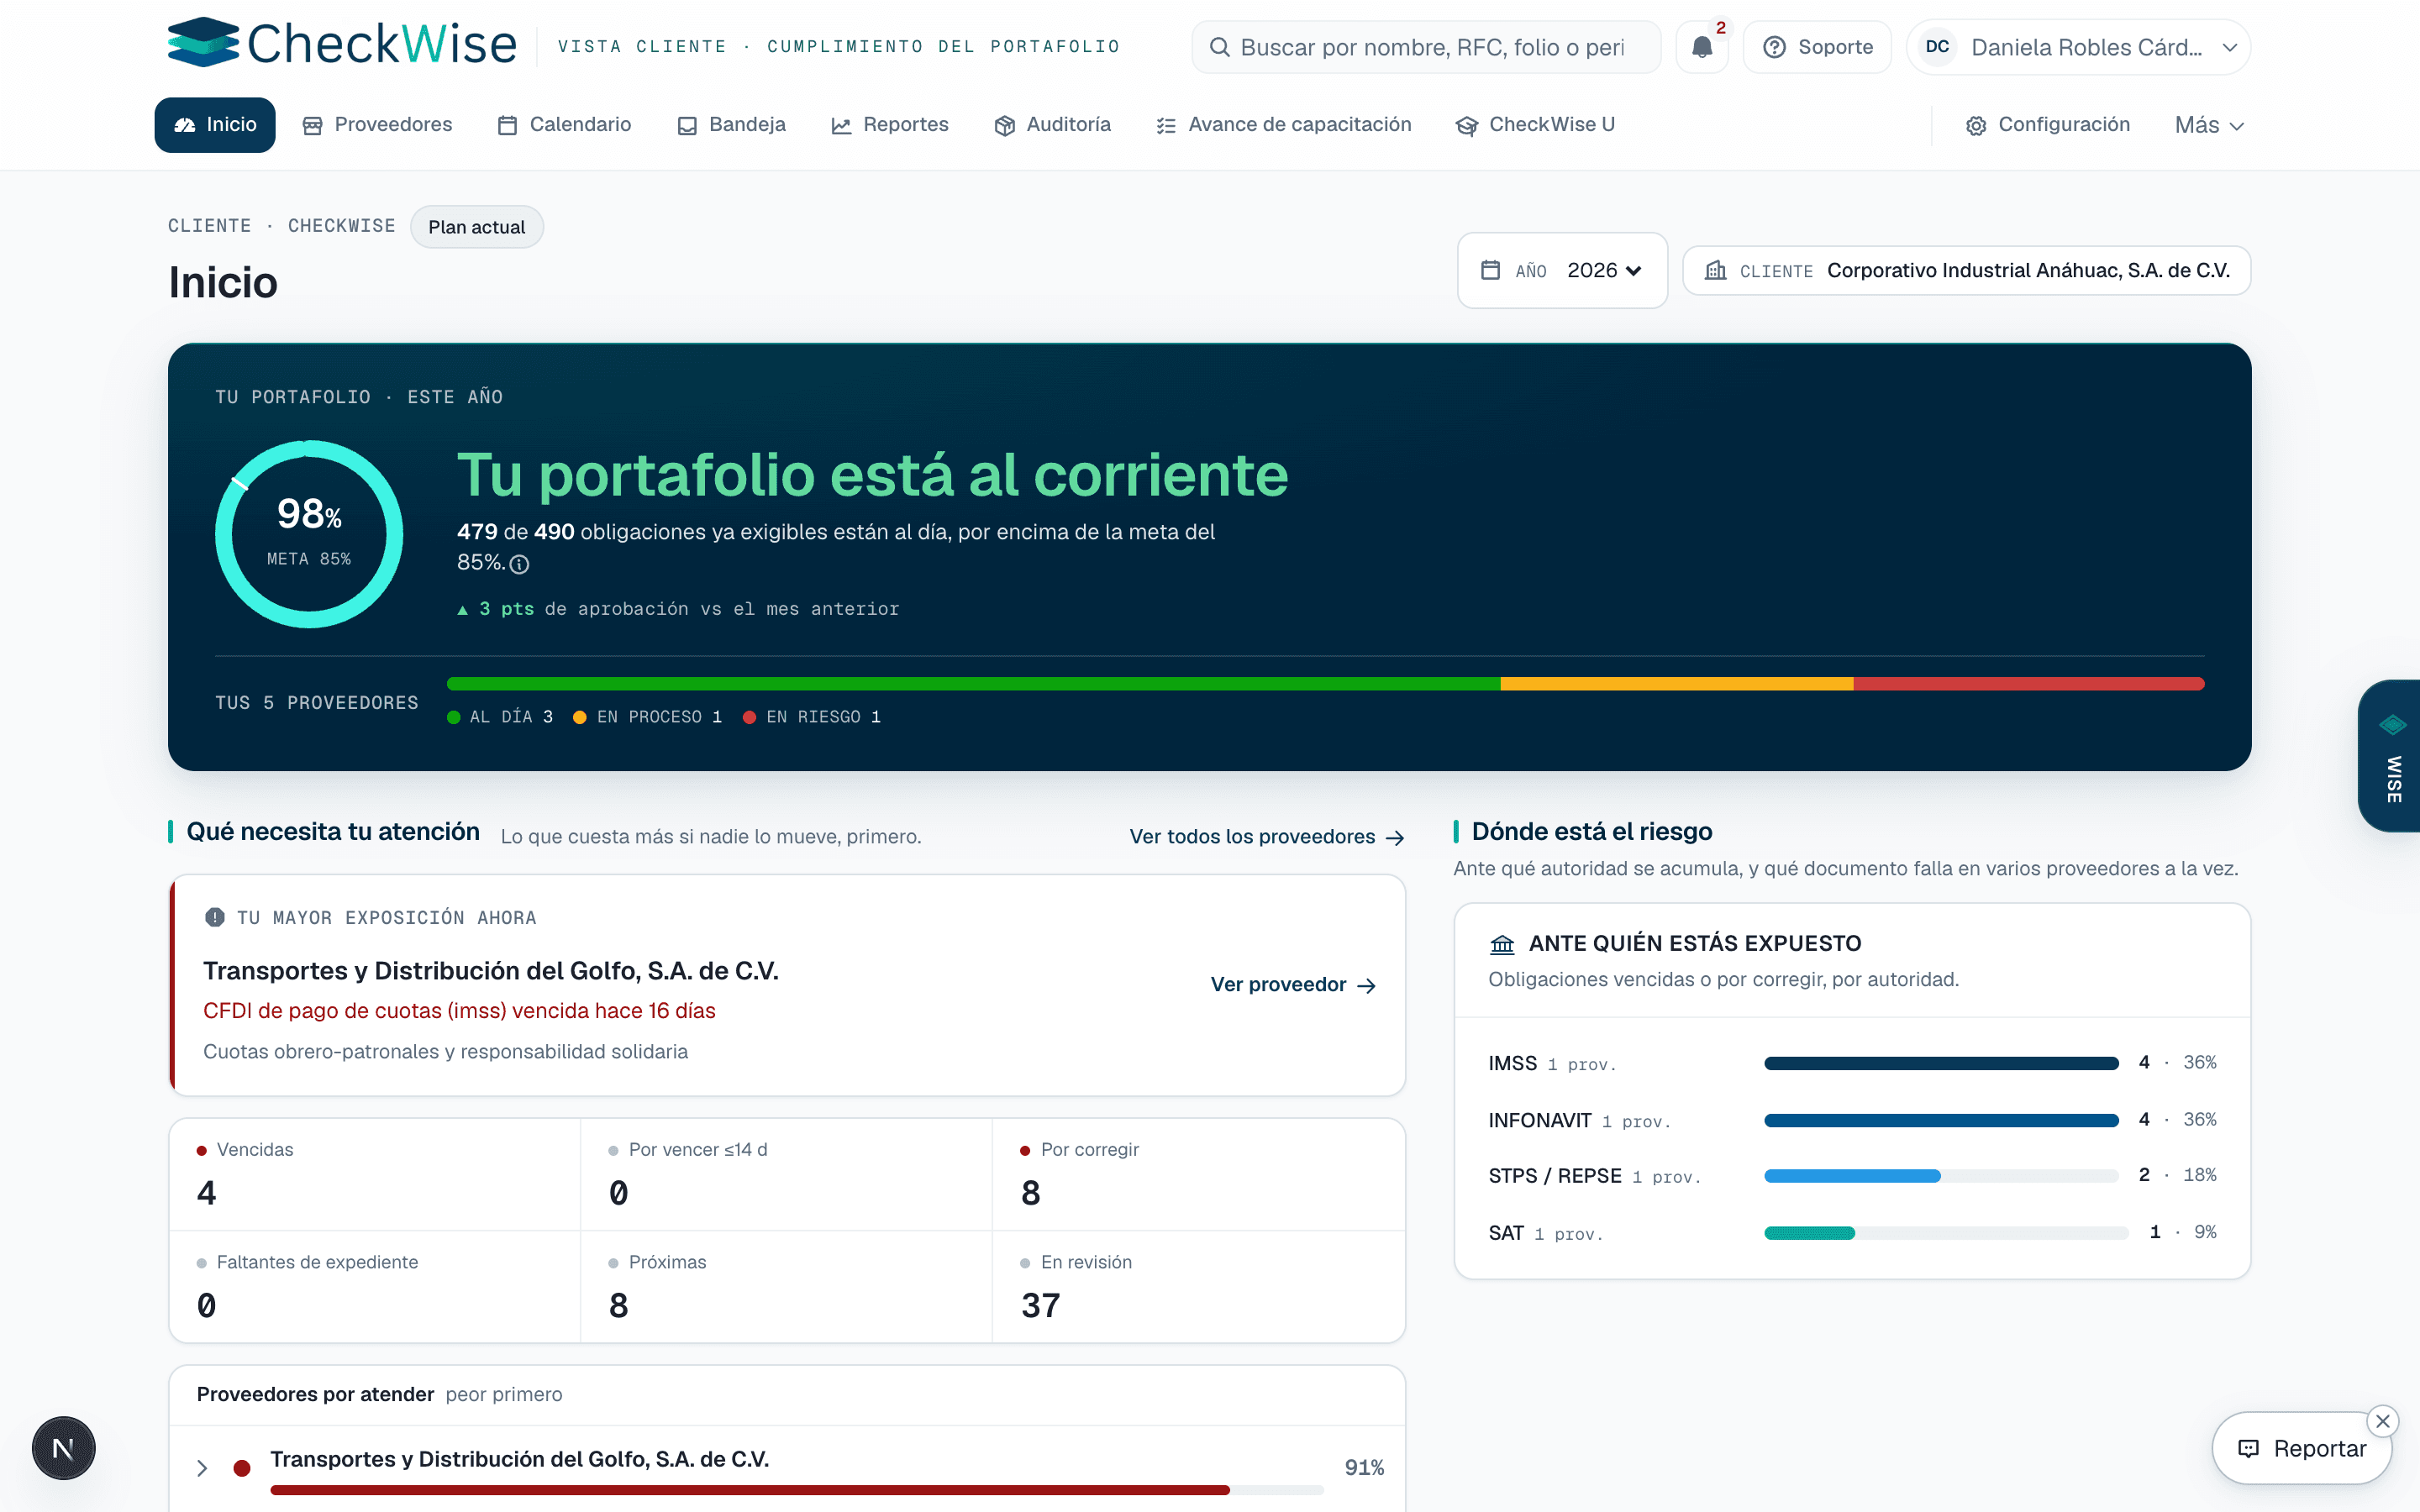Follow Ver todos los proveedores link
2420x1512 pixels.
1266,837
